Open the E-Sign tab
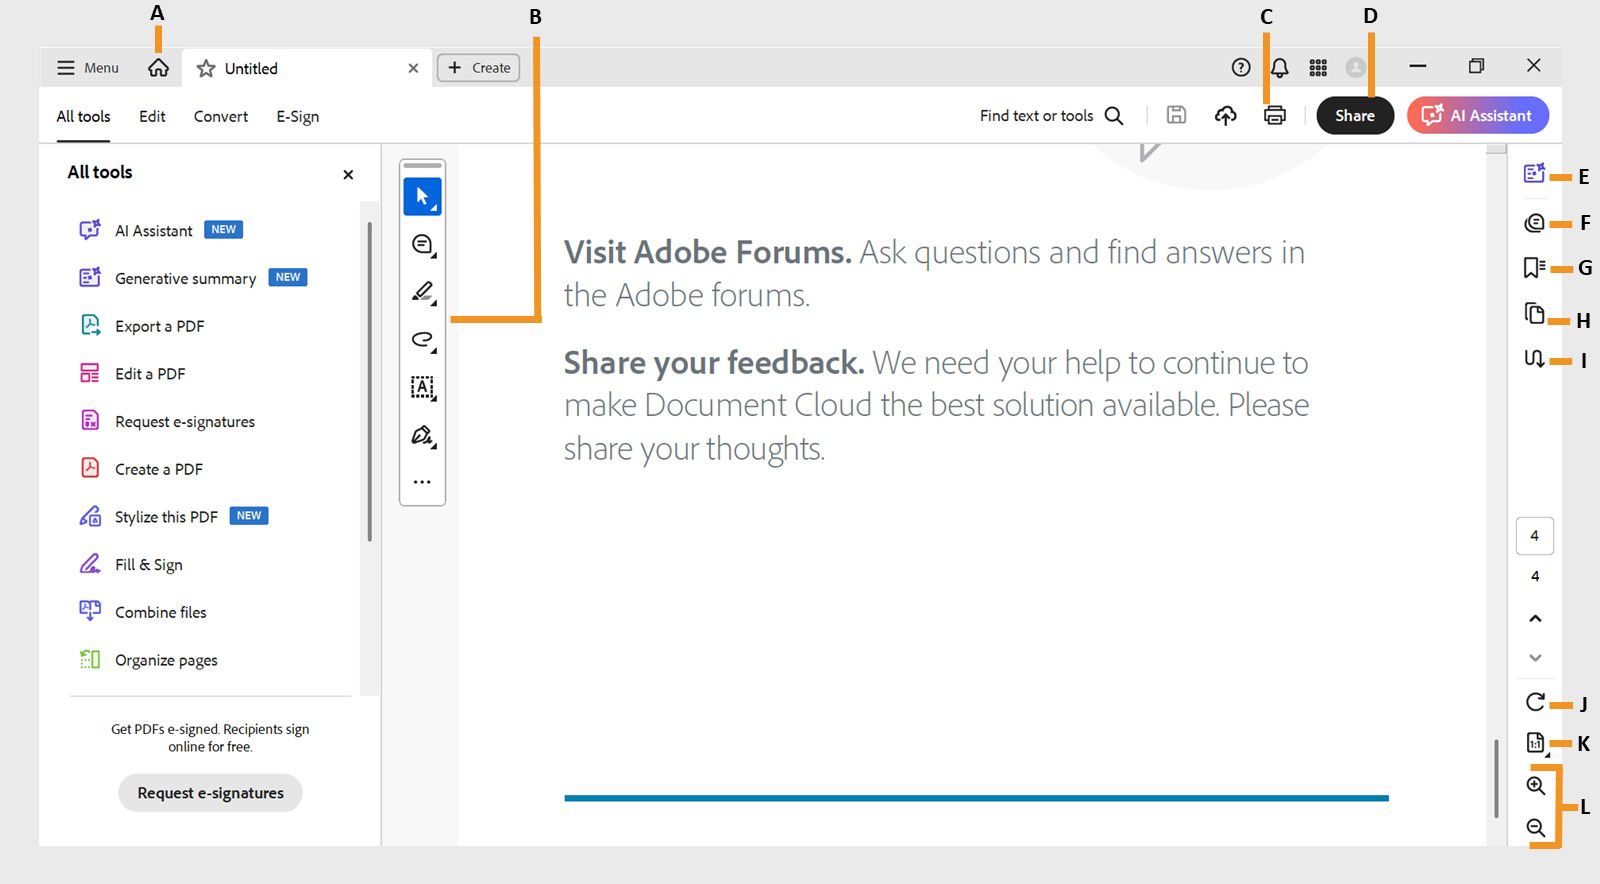 point(297,116)
